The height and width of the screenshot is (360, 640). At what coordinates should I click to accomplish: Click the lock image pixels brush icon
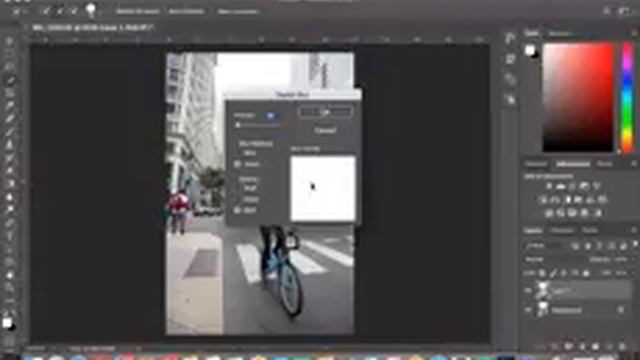(553, 273)
